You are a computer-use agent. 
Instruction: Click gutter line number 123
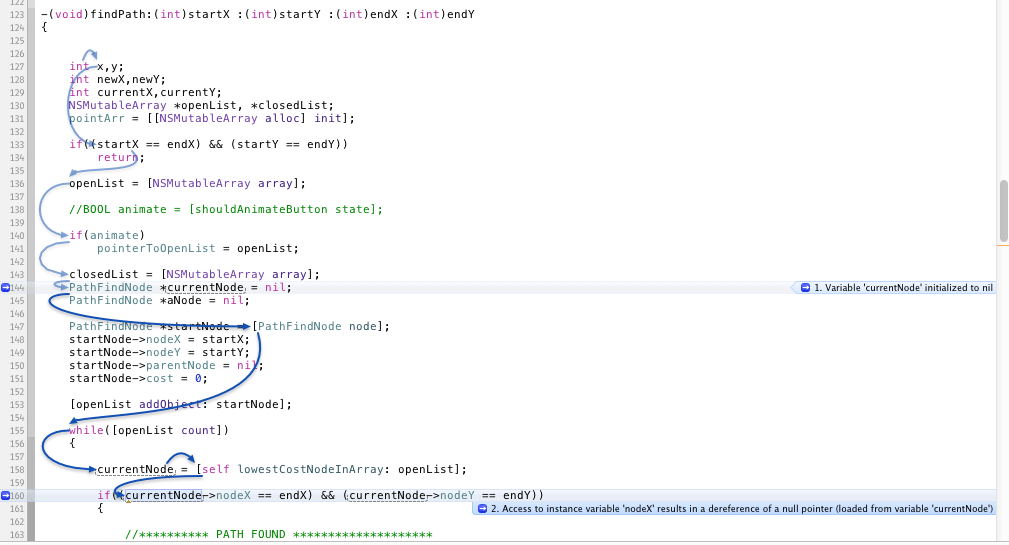[17, 14]
